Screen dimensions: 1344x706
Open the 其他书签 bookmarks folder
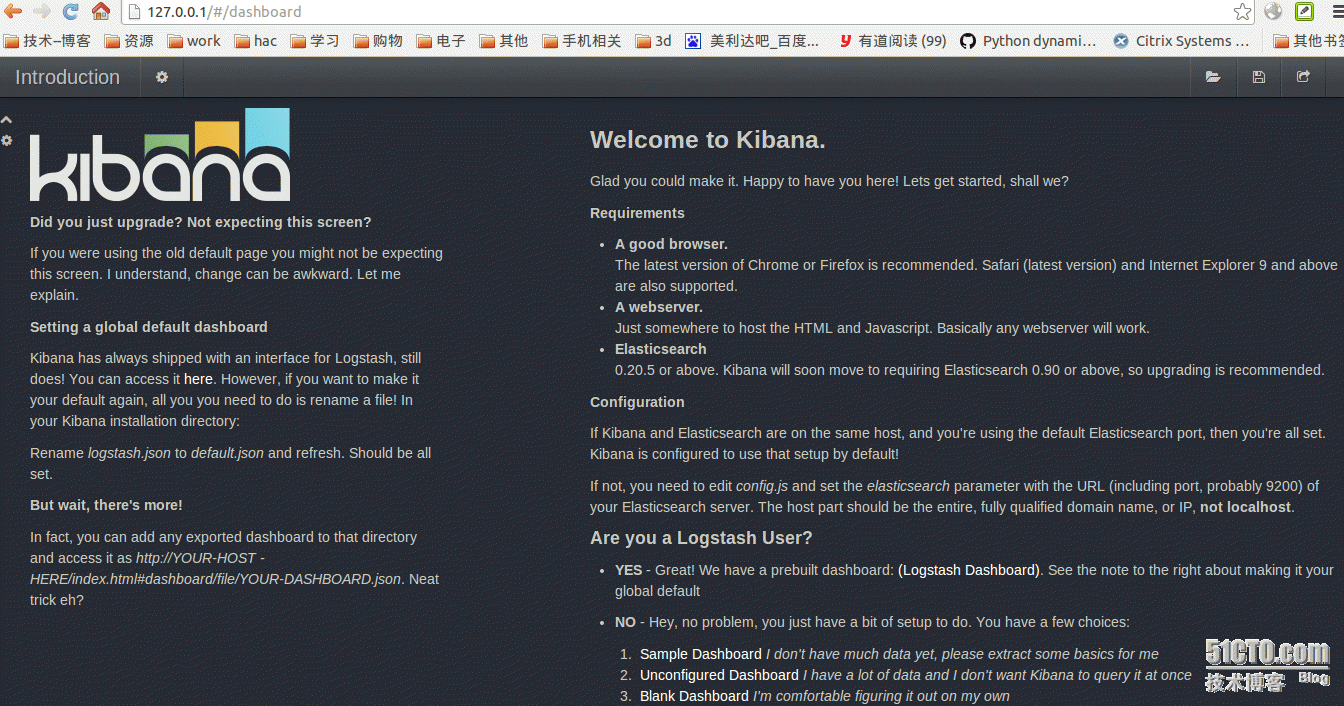1308,41
